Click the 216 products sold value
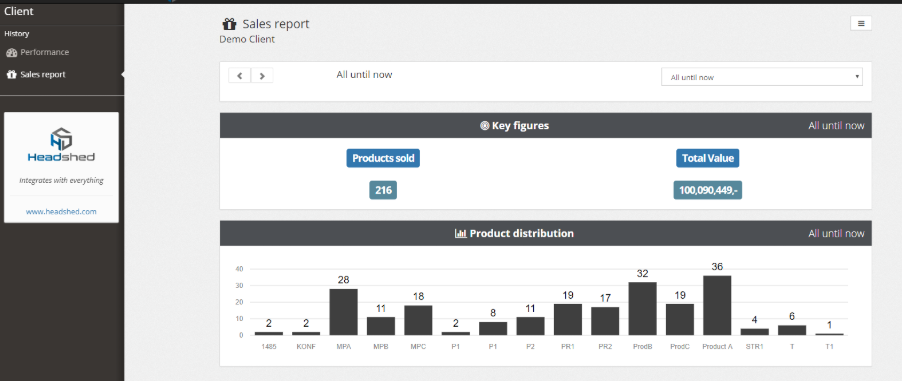Image resolution: width=902 pixels, height=381 pixels. click(383, 190)
